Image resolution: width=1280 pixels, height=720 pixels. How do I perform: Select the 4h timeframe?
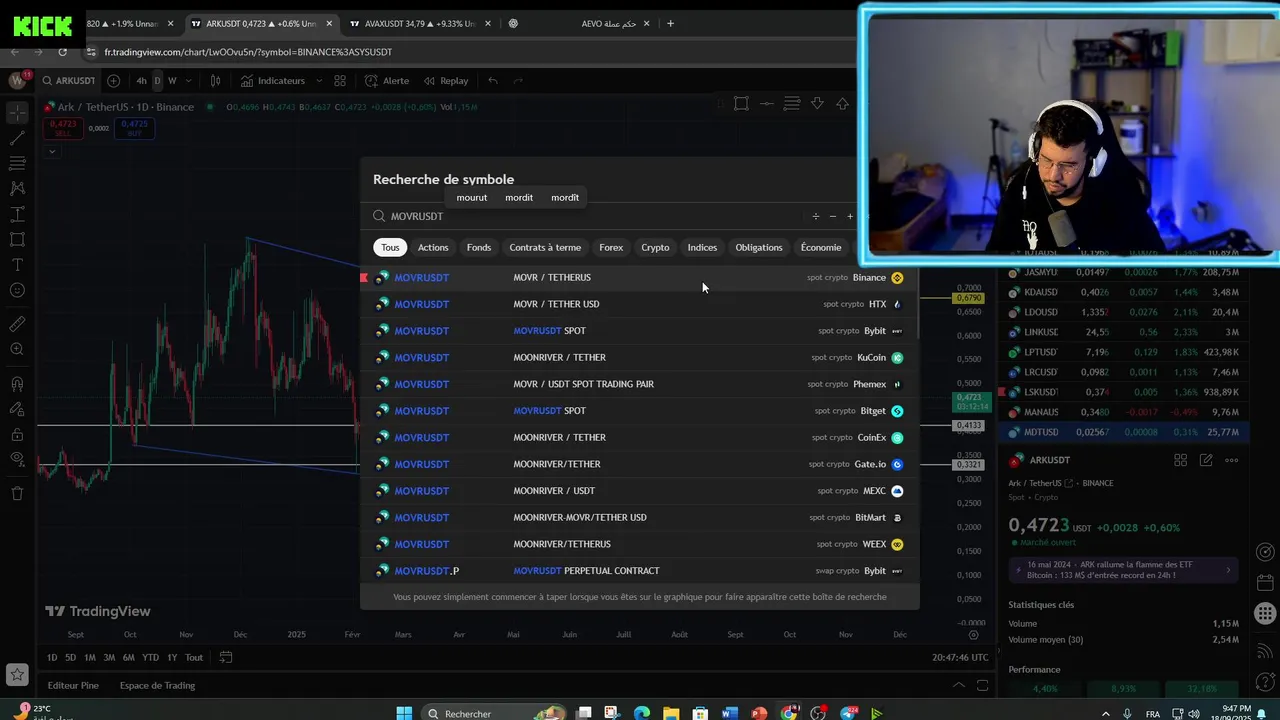pos(141,81)
